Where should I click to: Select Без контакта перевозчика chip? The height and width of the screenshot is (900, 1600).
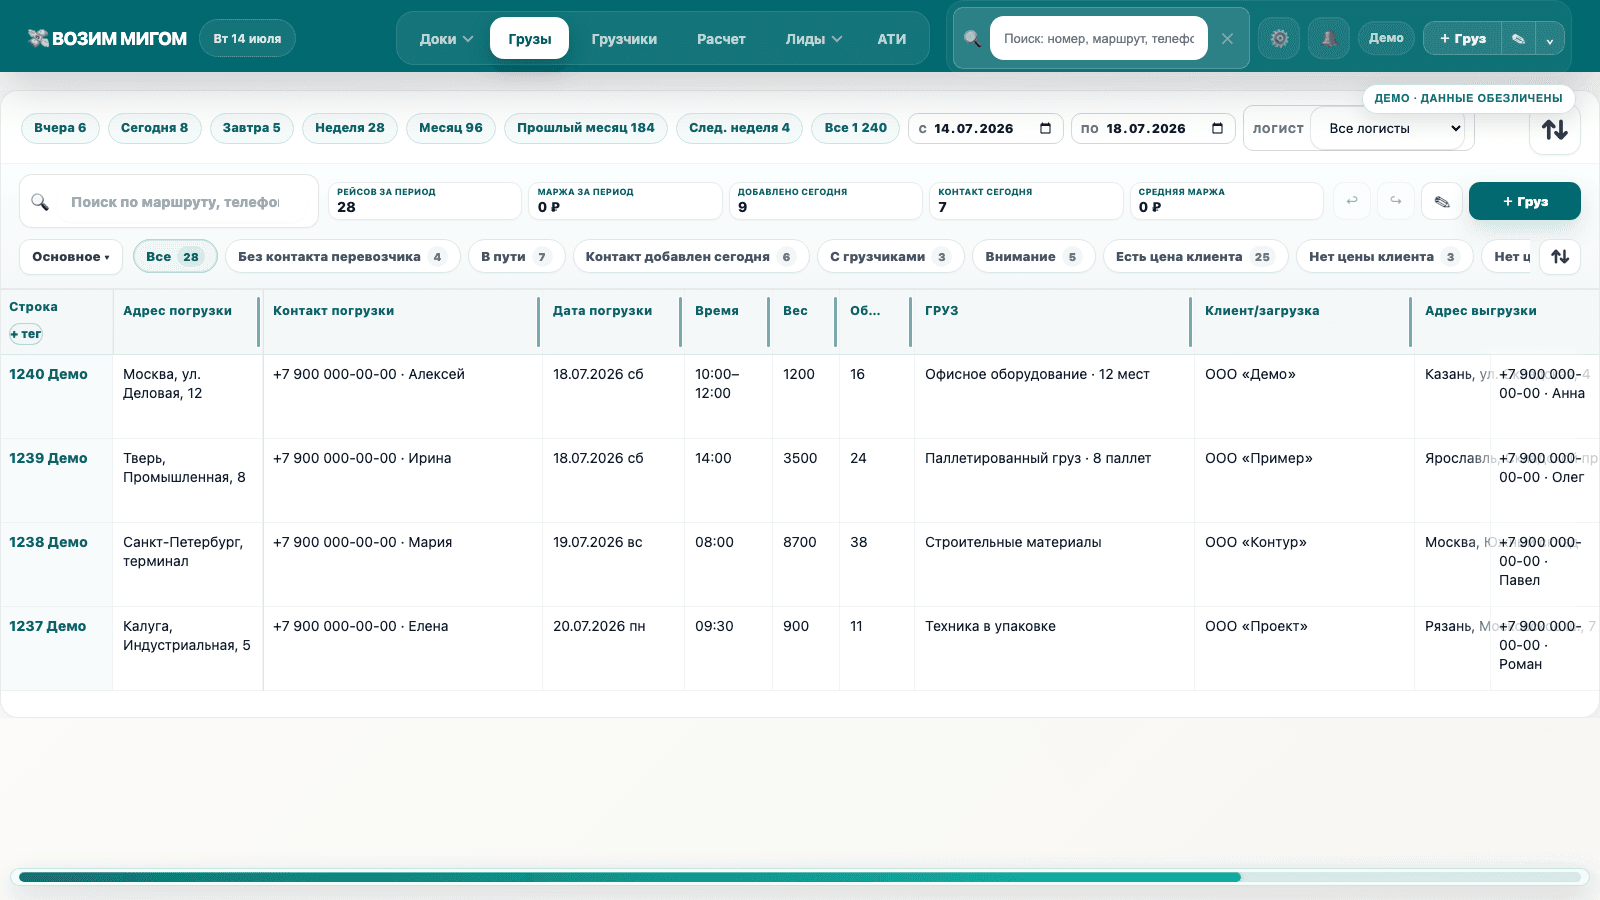coord(342,257)
